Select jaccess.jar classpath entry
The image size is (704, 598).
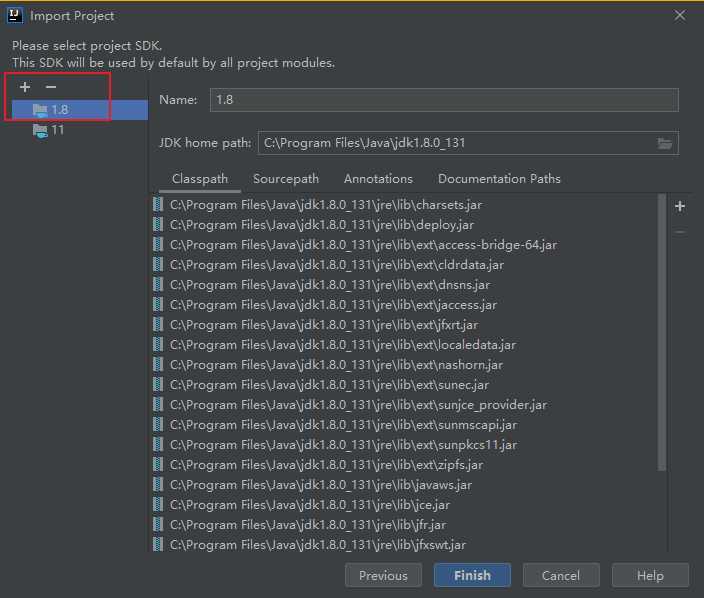pos(404,305)
